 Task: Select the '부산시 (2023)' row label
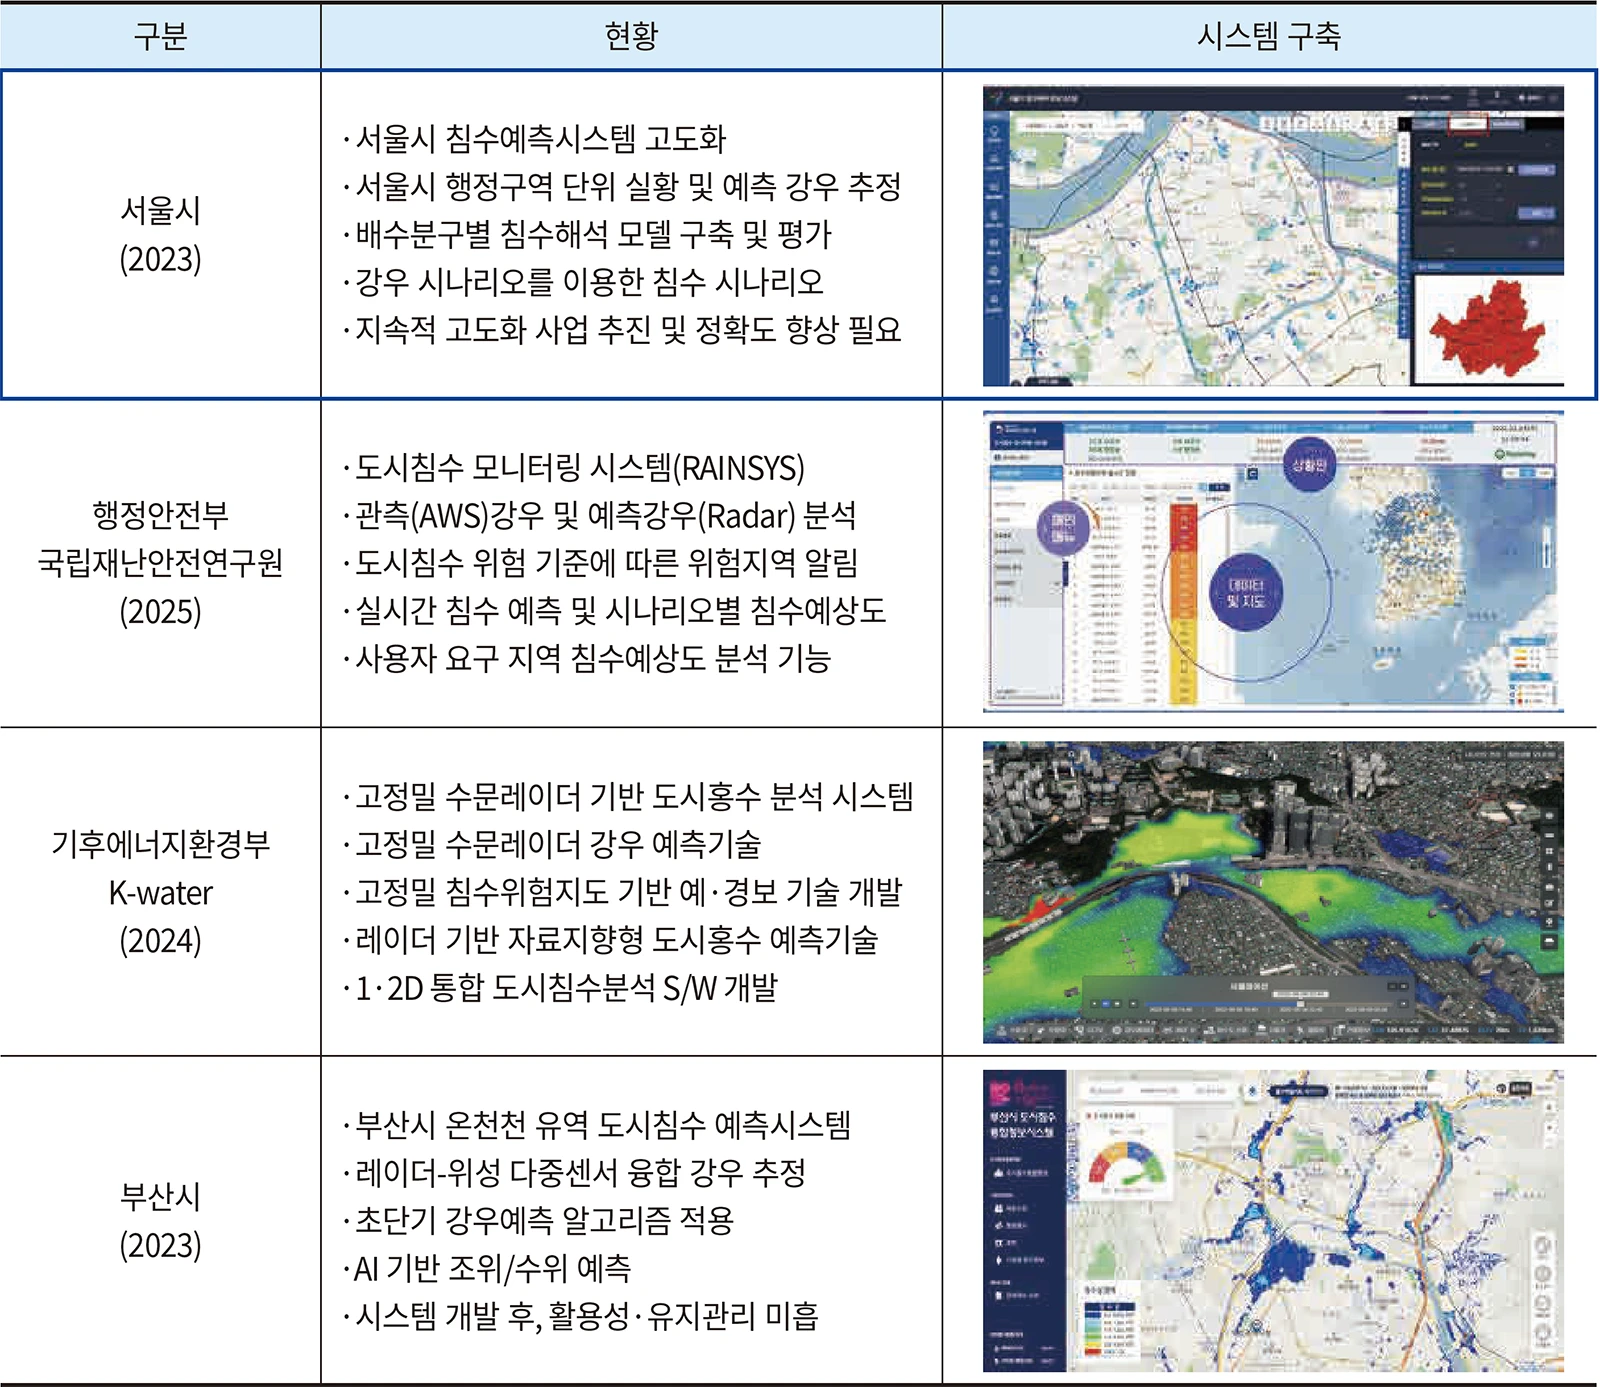(x=160, y=1221)
